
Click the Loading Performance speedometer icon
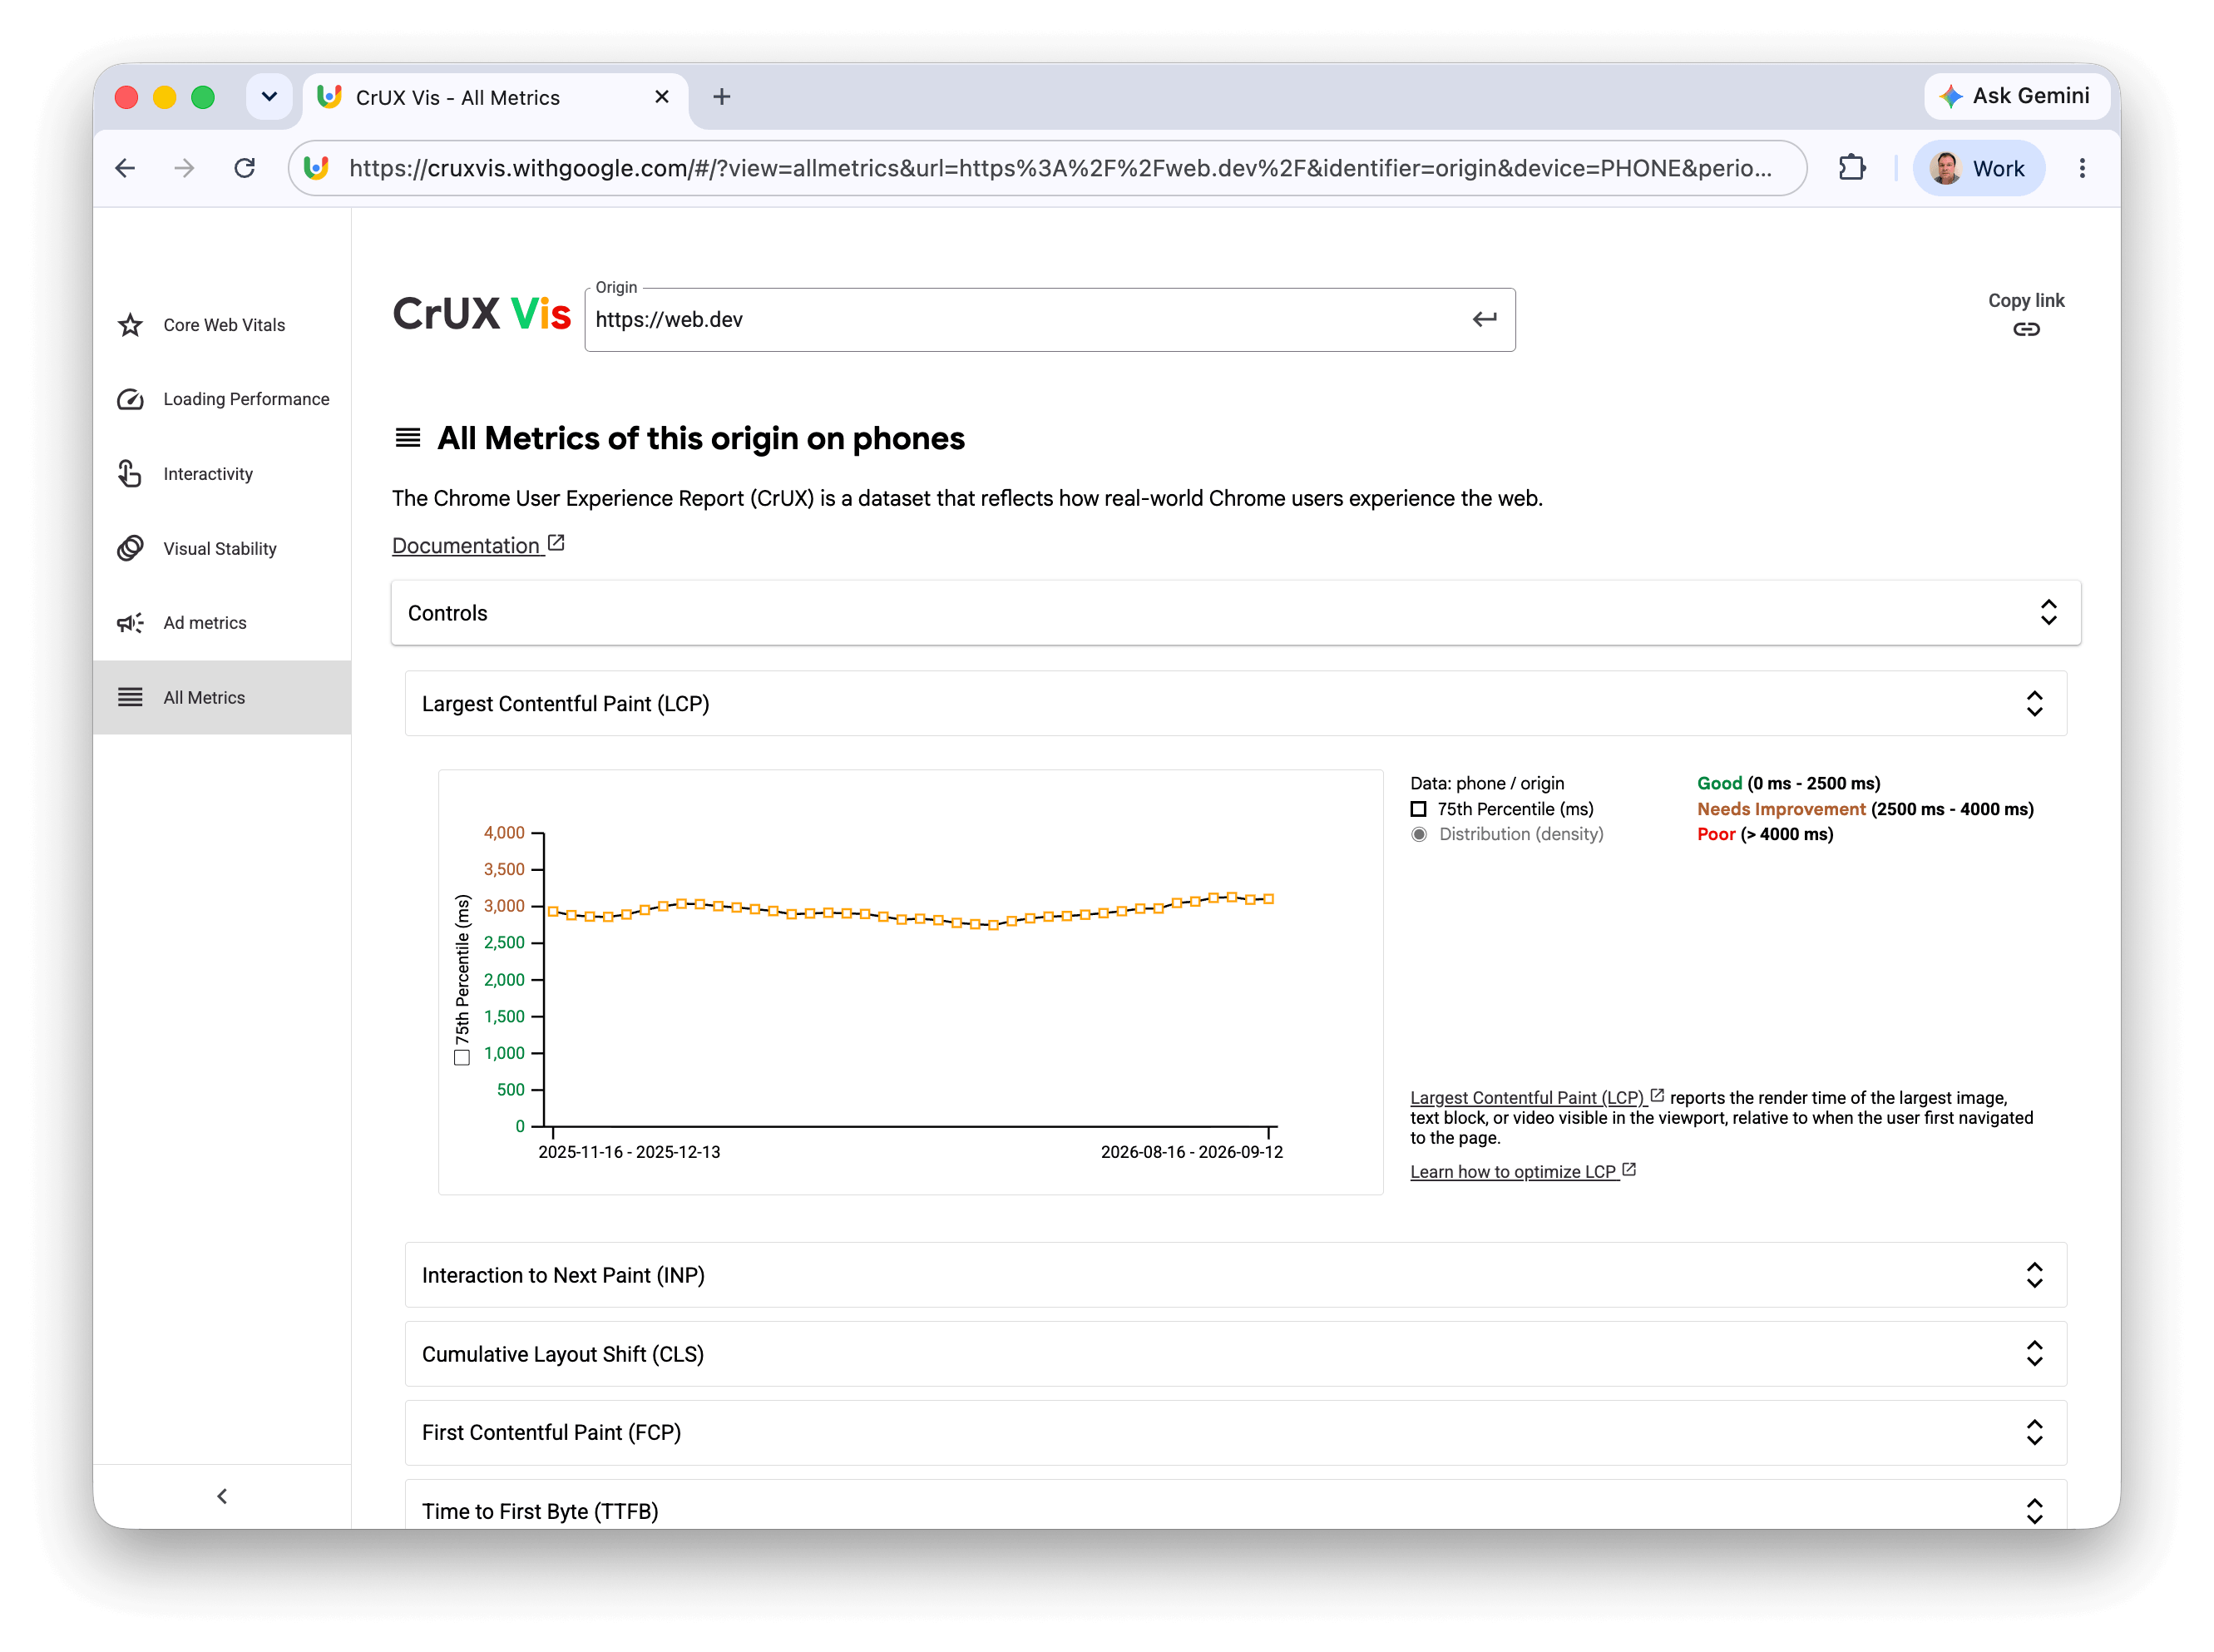point(130,399)
